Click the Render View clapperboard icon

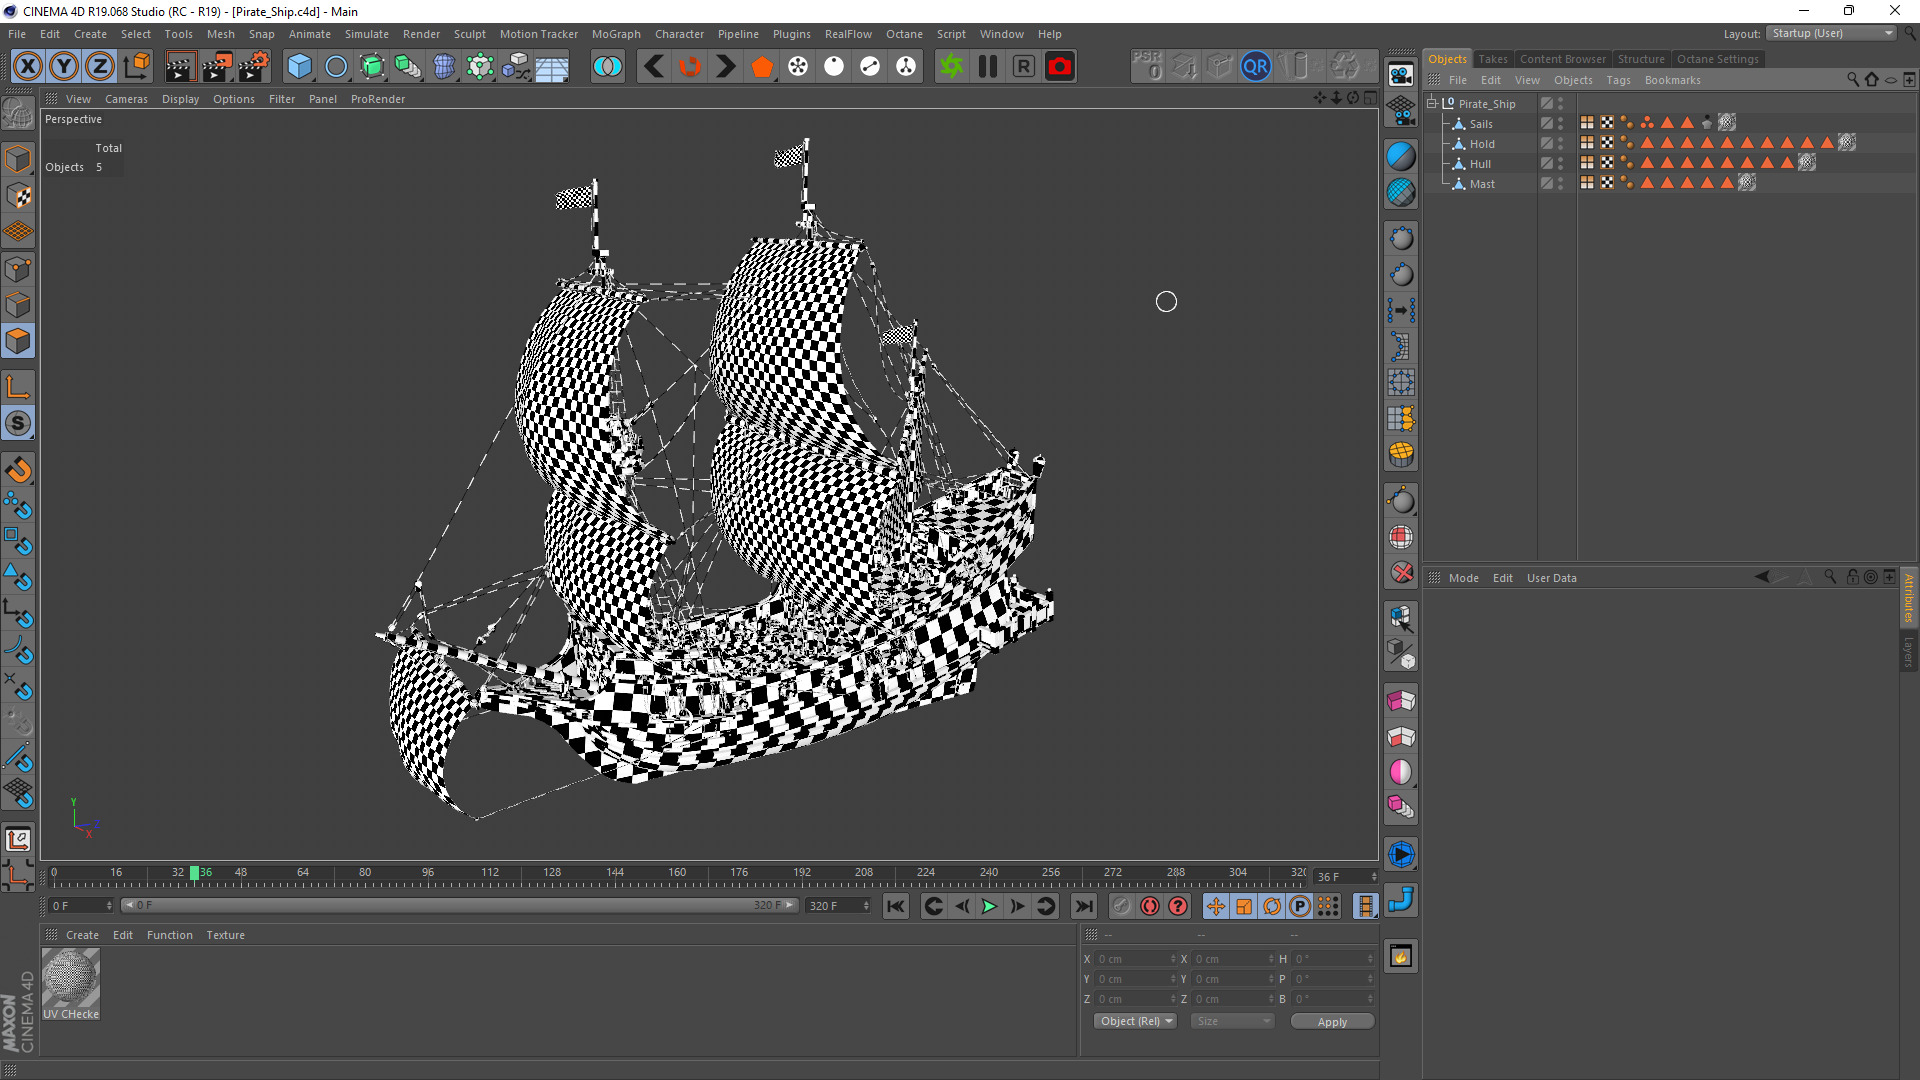pos(179,66)
